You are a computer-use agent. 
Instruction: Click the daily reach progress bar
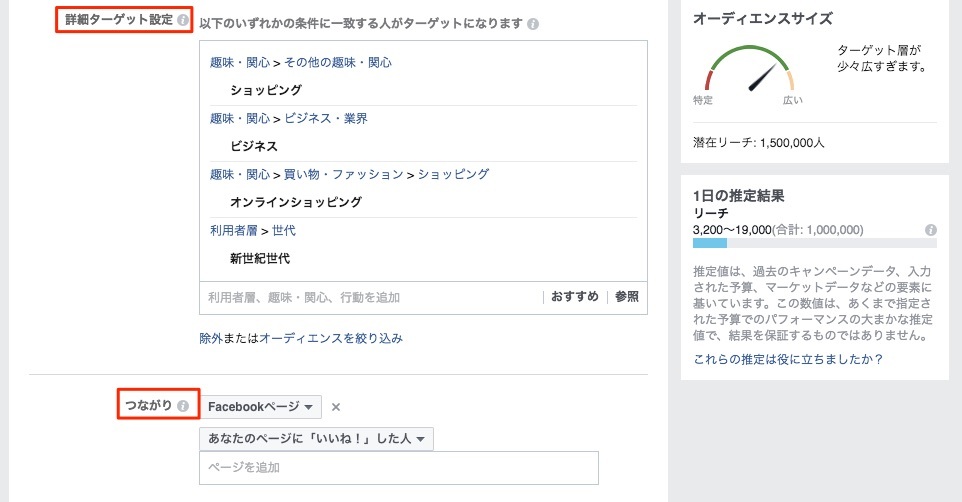[x=814, y=243]
